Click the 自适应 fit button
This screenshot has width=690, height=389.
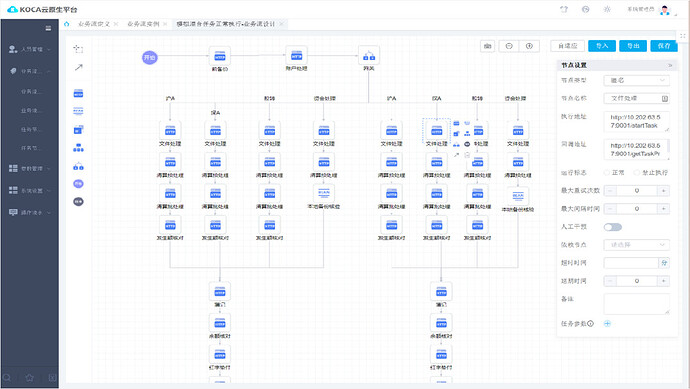pyautogui.click(x=568, y=46)
